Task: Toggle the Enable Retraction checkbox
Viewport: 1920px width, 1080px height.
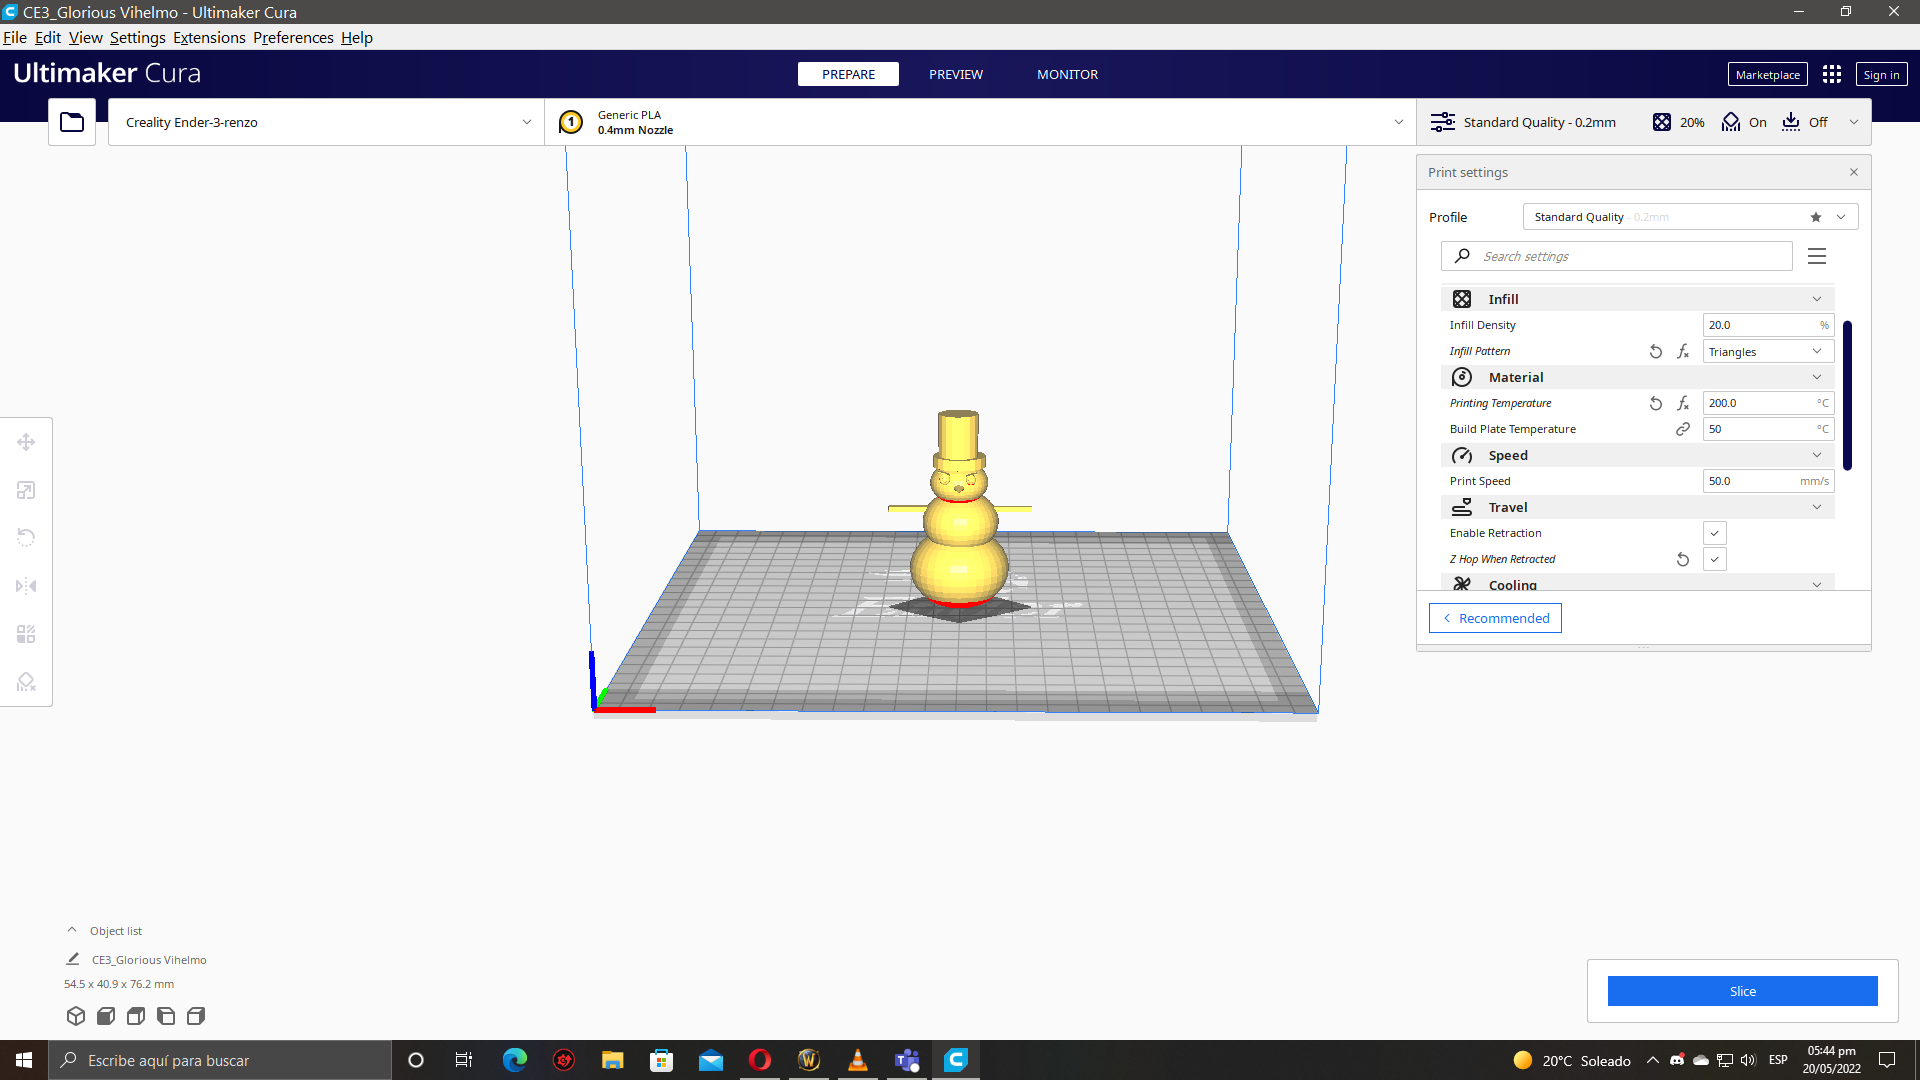Action: 1714,534
